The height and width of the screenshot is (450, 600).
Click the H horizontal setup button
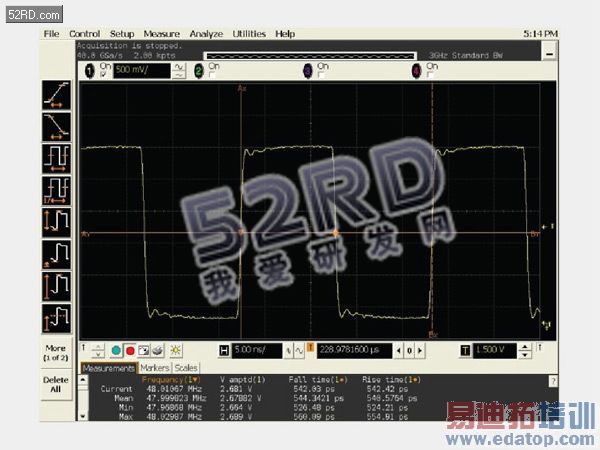(x=224, y=351)
